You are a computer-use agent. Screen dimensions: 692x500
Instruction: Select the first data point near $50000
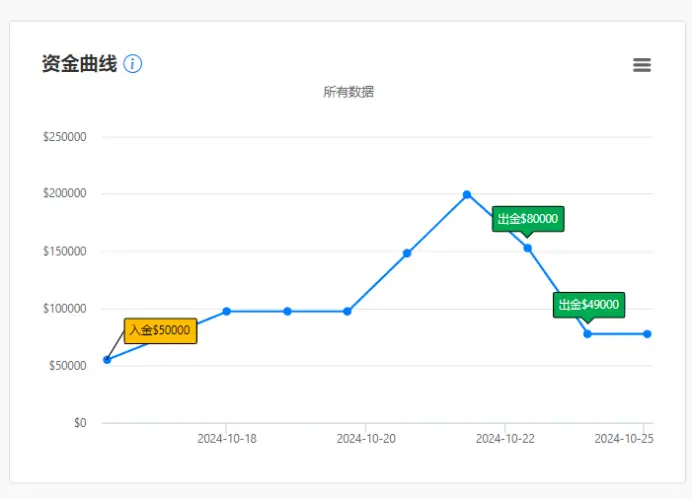tap(107, 360)
